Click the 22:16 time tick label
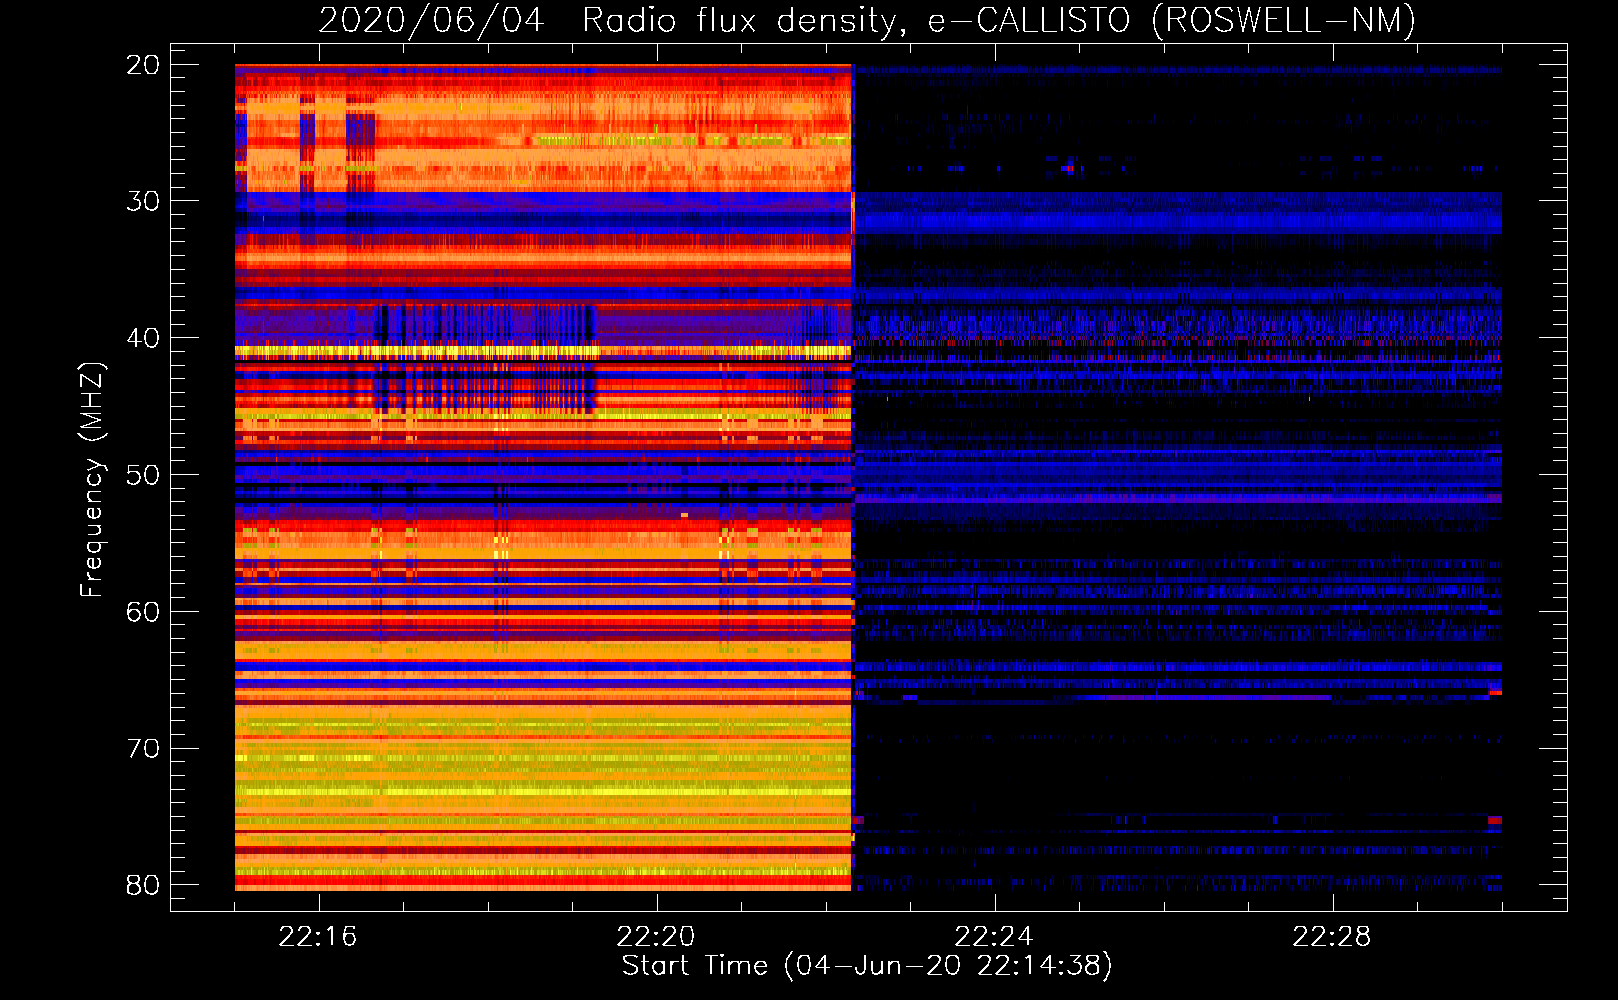The height and width of the screenshot is (1000, 1618). click(x=318, y=937)
